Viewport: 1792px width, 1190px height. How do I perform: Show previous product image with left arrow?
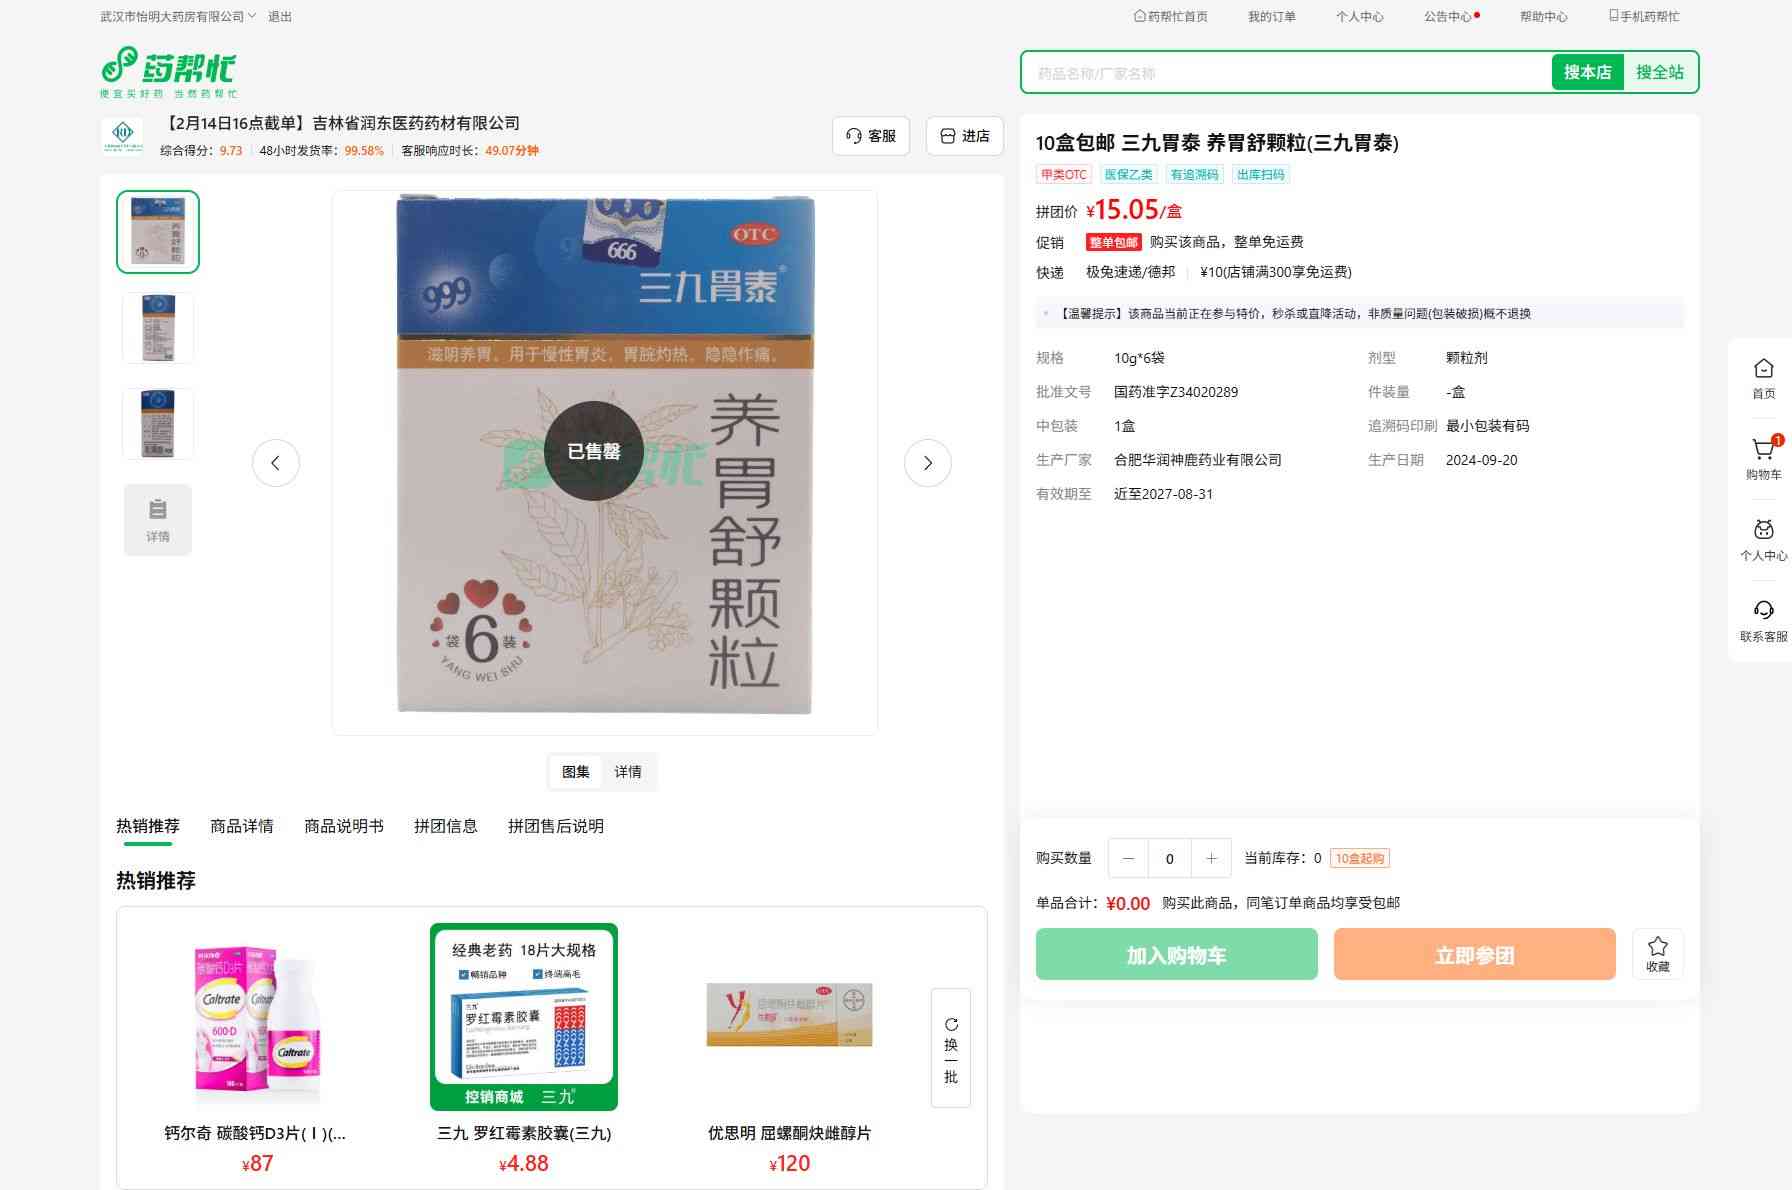point(276,463)
